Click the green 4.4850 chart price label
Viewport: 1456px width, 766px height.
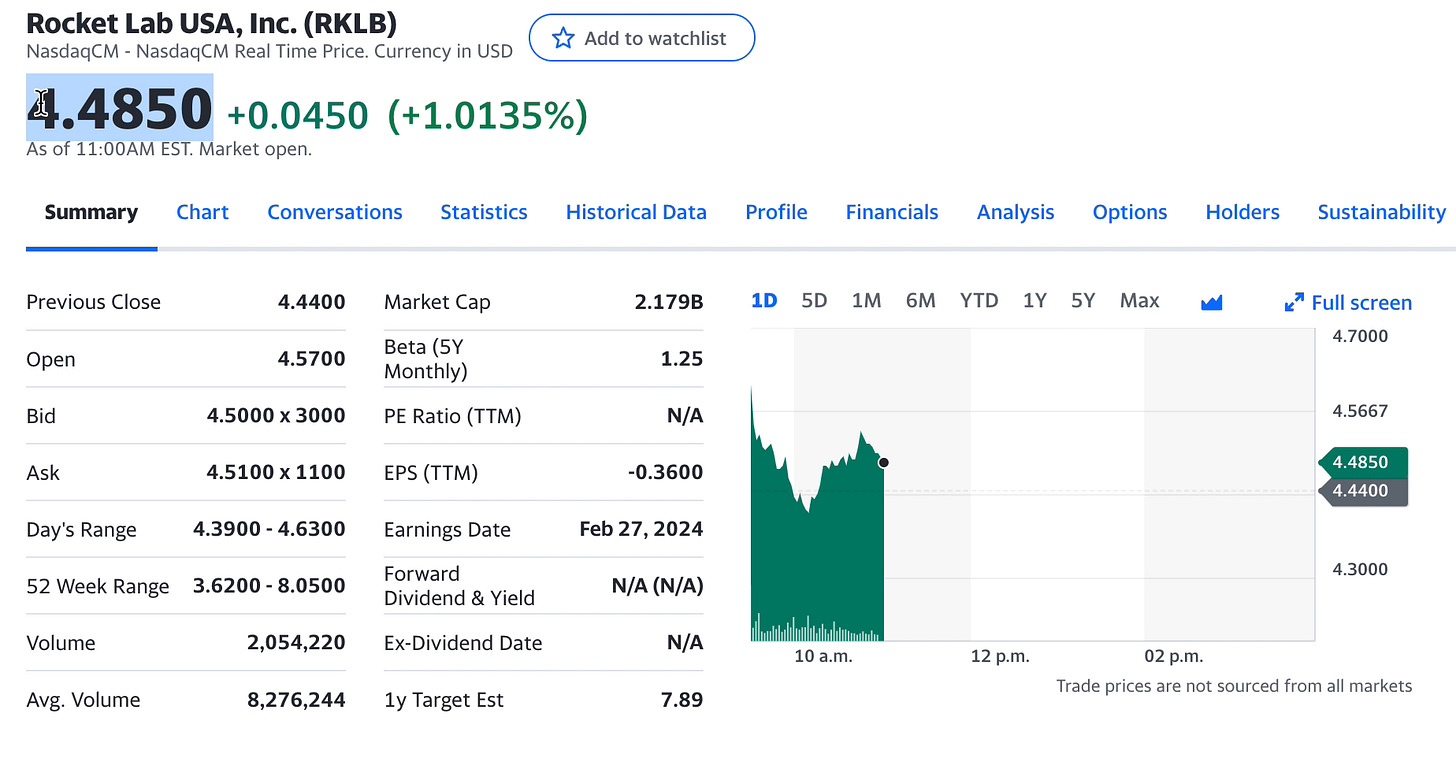coord(1362,462)
